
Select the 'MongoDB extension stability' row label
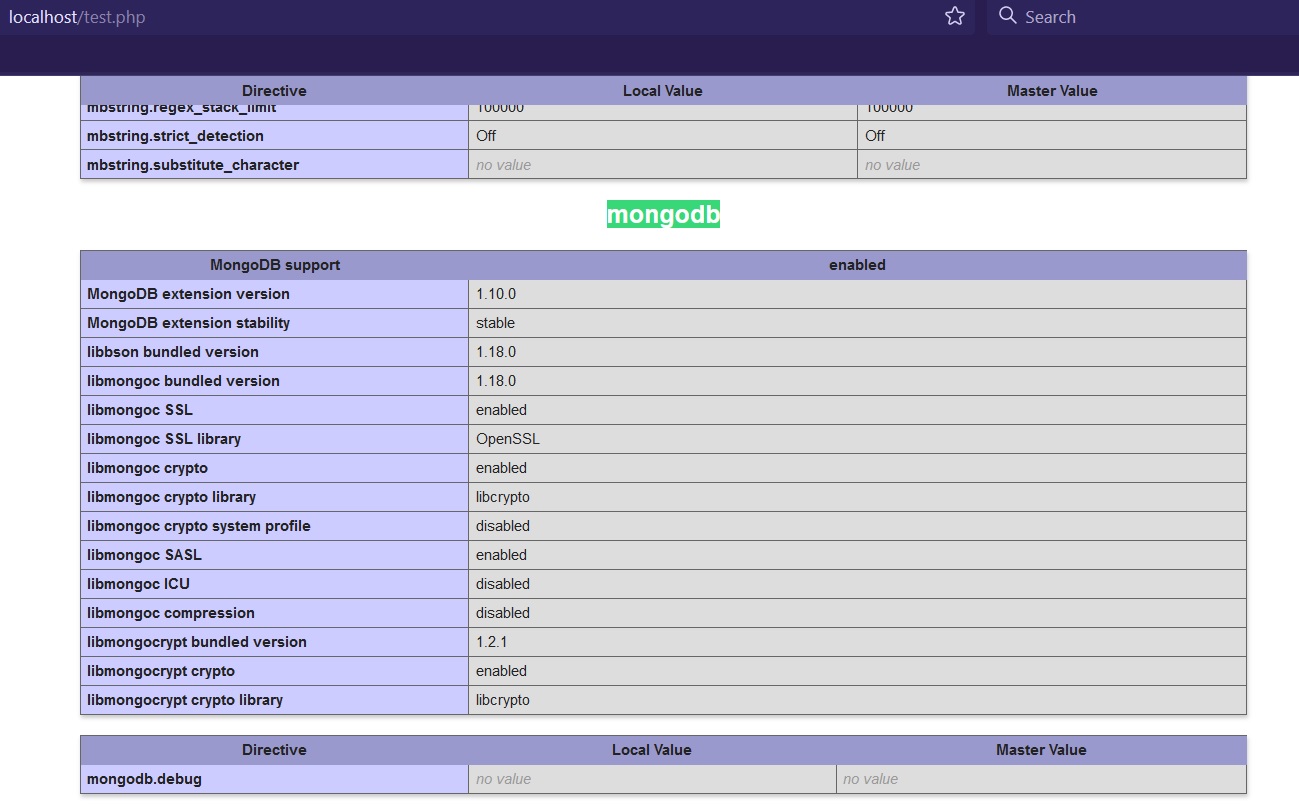[x=188, y=323]
